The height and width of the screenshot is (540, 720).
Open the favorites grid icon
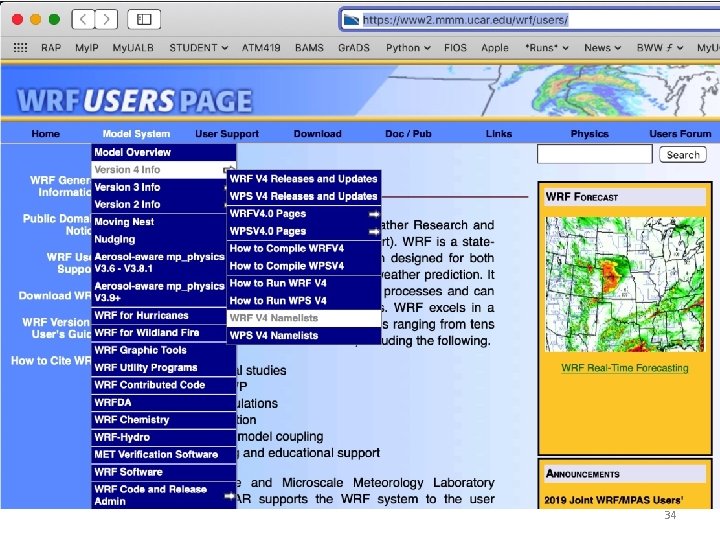pos(20,48)
